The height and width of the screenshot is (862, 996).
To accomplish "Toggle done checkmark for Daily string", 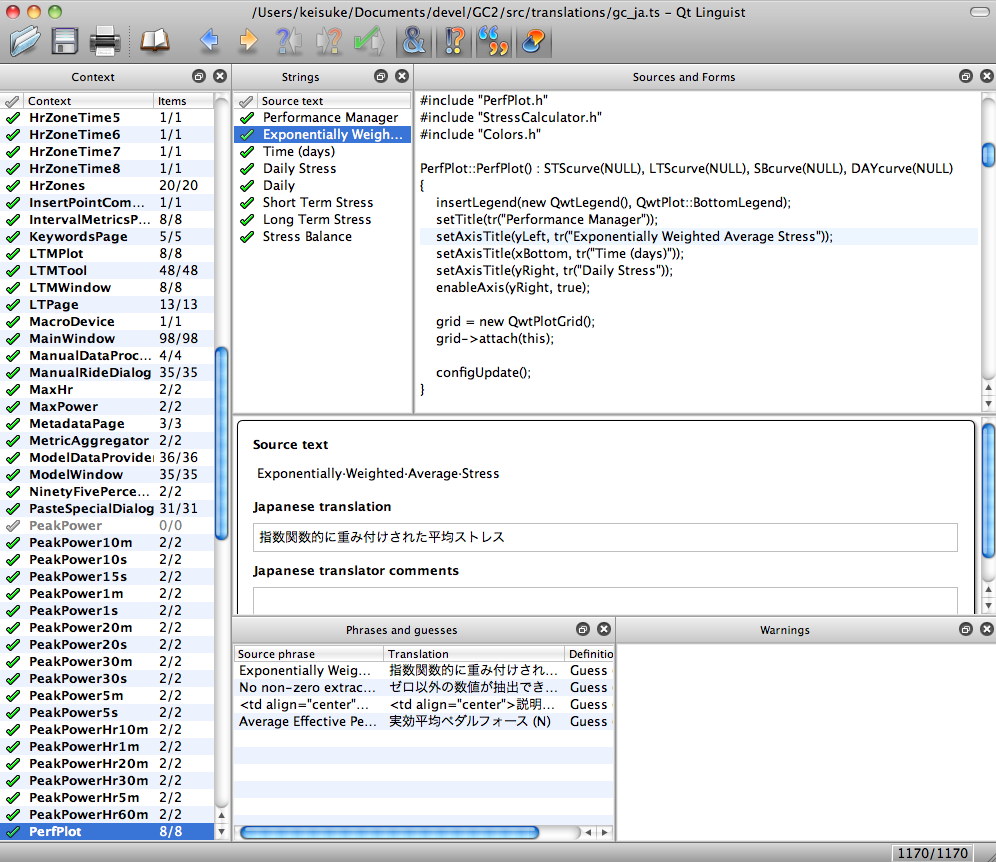I will (x=247, y=185).
